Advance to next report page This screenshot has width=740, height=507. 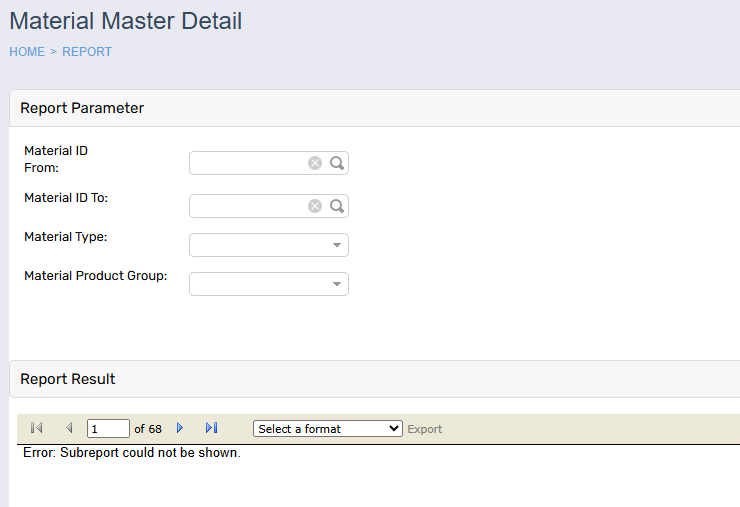pyautogui.click(x=180, y=428)
